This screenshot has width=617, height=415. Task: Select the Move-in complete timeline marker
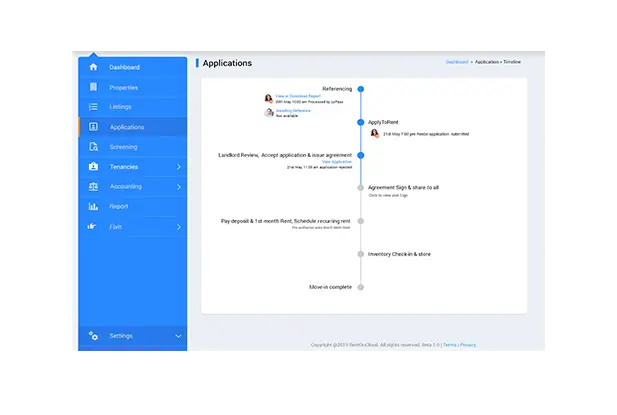pyautogui.click(x=360, y=287)
